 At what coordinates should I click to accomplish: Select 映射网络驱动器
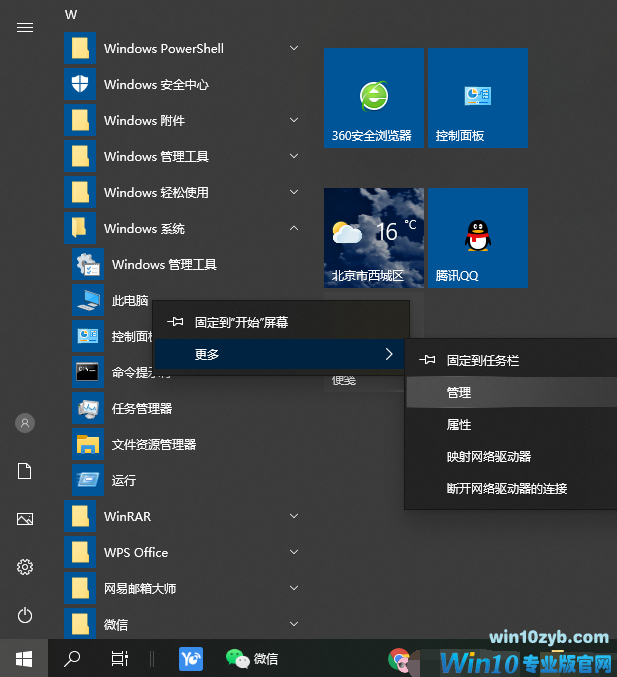512,456
